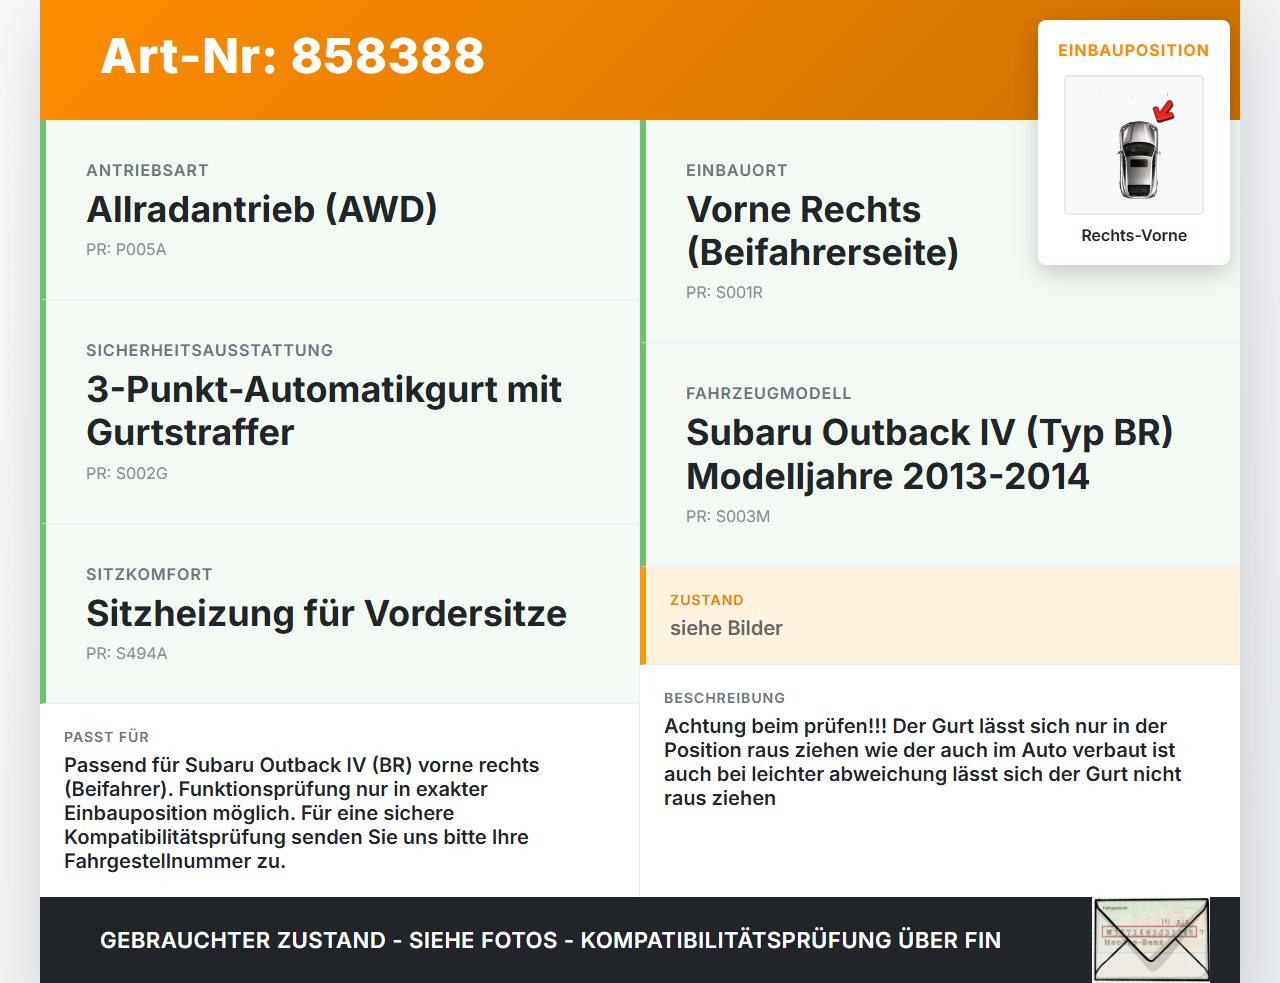The image size is (1280, 983).
Task: Select the Rechts-Vorne caption
Action: 1134,235
